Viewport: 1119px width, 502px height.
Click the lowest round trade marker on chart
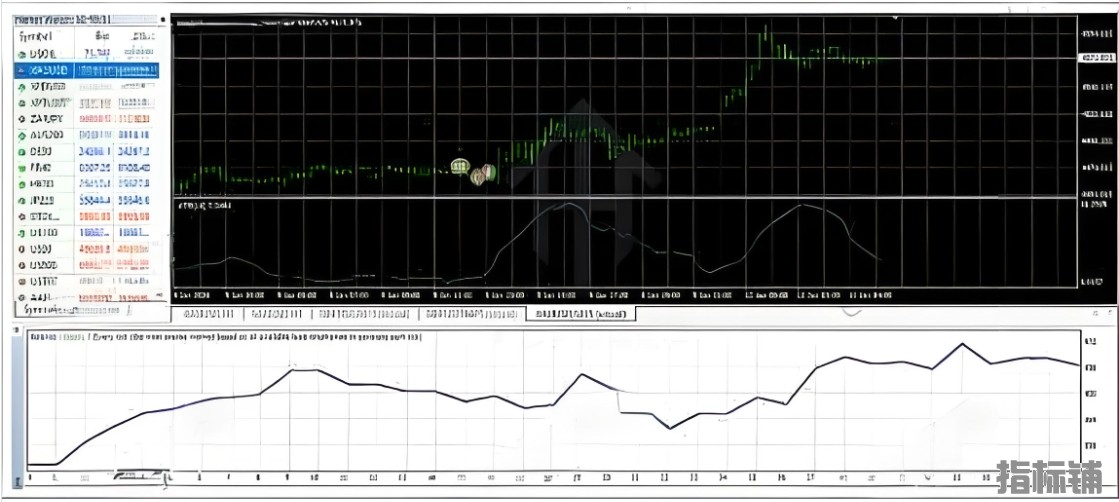click(x=477, y=178)
